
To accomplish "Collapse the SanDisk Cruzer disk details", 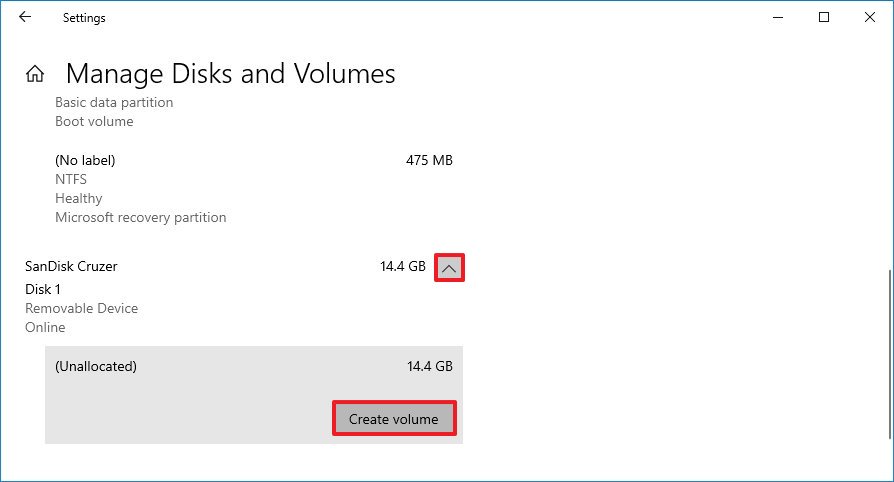I will point(449,268).
